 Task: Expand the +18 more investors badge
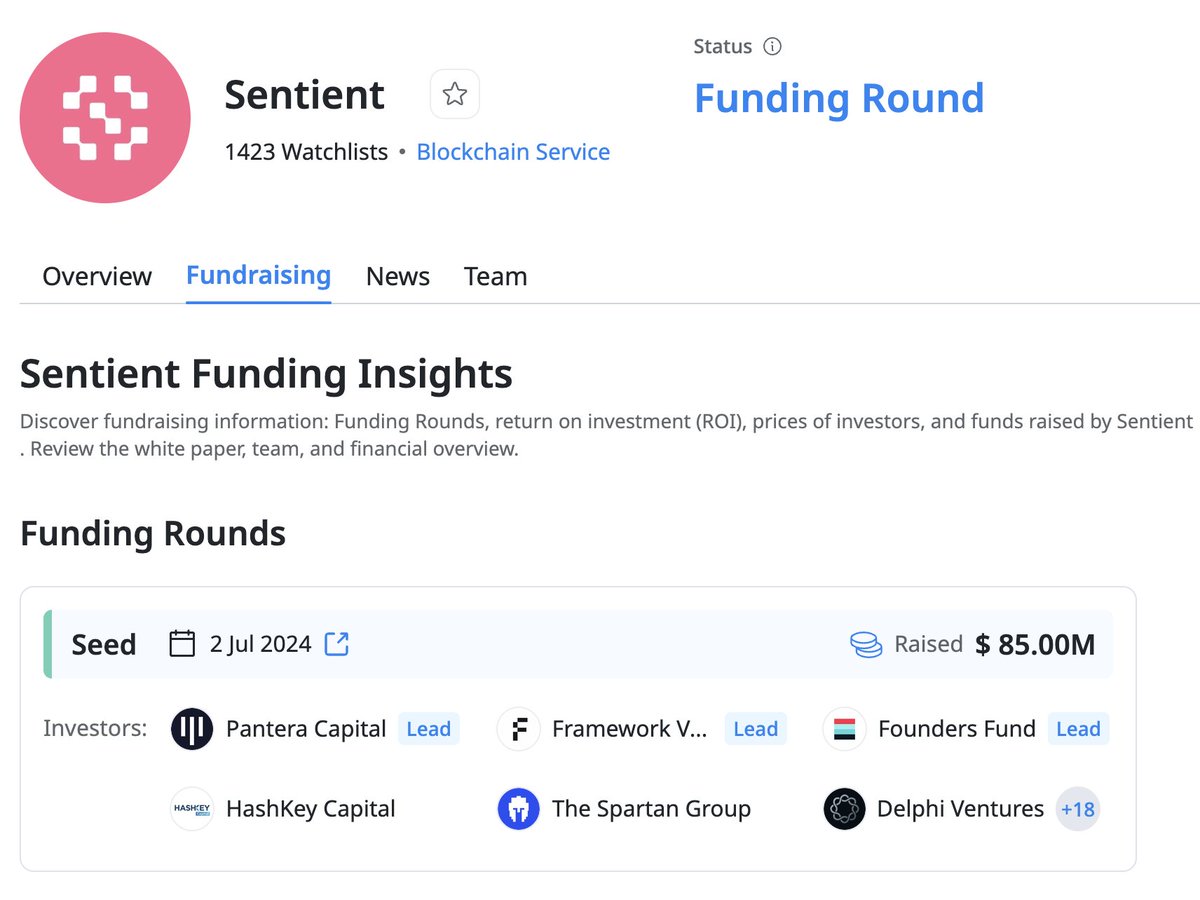[1078, 808]
